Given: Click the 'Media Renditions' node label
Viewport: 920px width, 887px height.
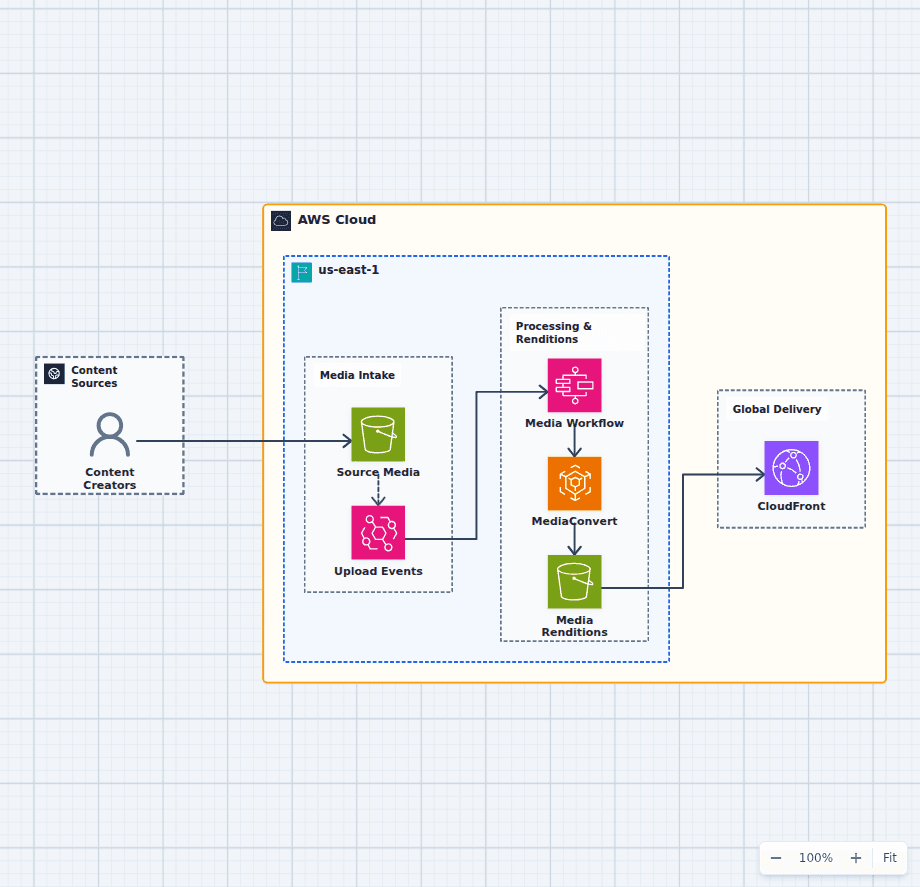Looking at the screenshot, I should [574, 626].
